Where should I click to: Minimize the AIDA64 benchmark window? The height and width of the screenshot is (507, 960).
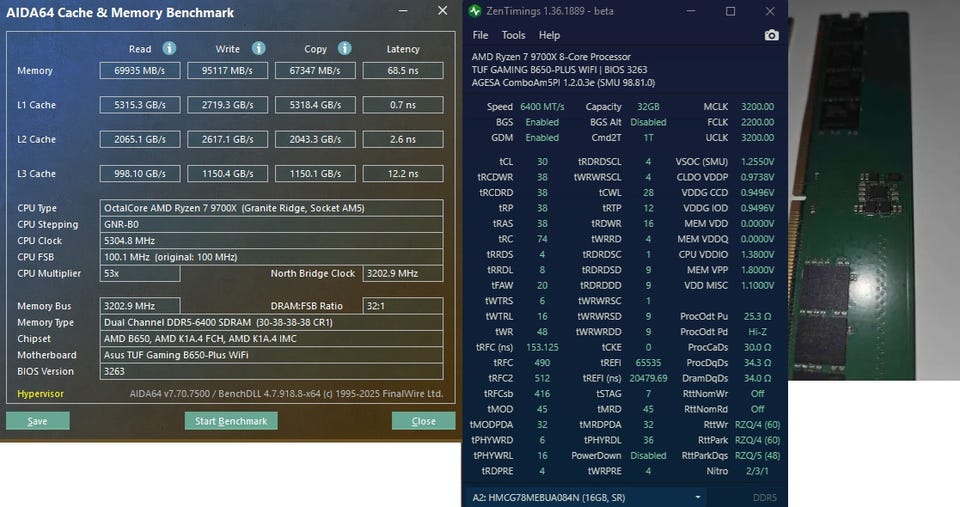click(403, 11)
